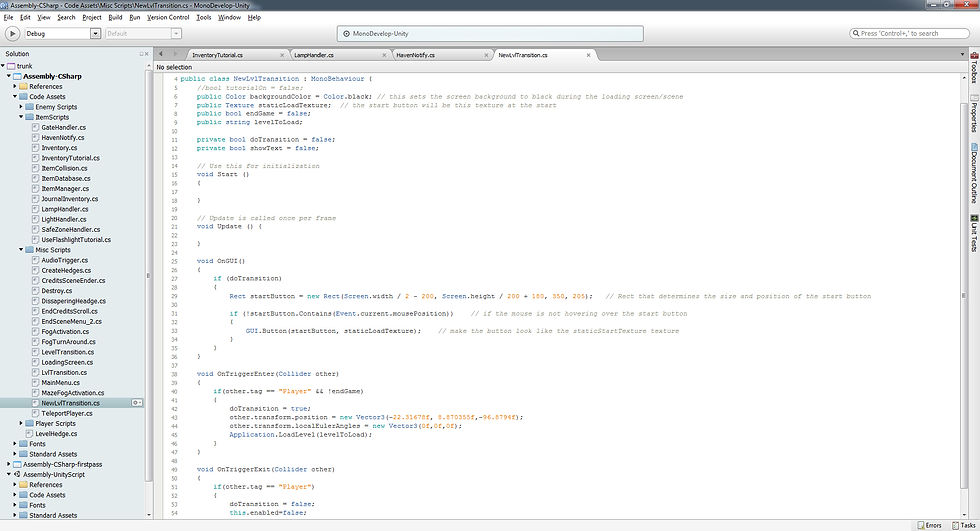The width and height of the screenshot is (980, 531).
Task: Select FogActivation.cs file
Action: [65, 331]
